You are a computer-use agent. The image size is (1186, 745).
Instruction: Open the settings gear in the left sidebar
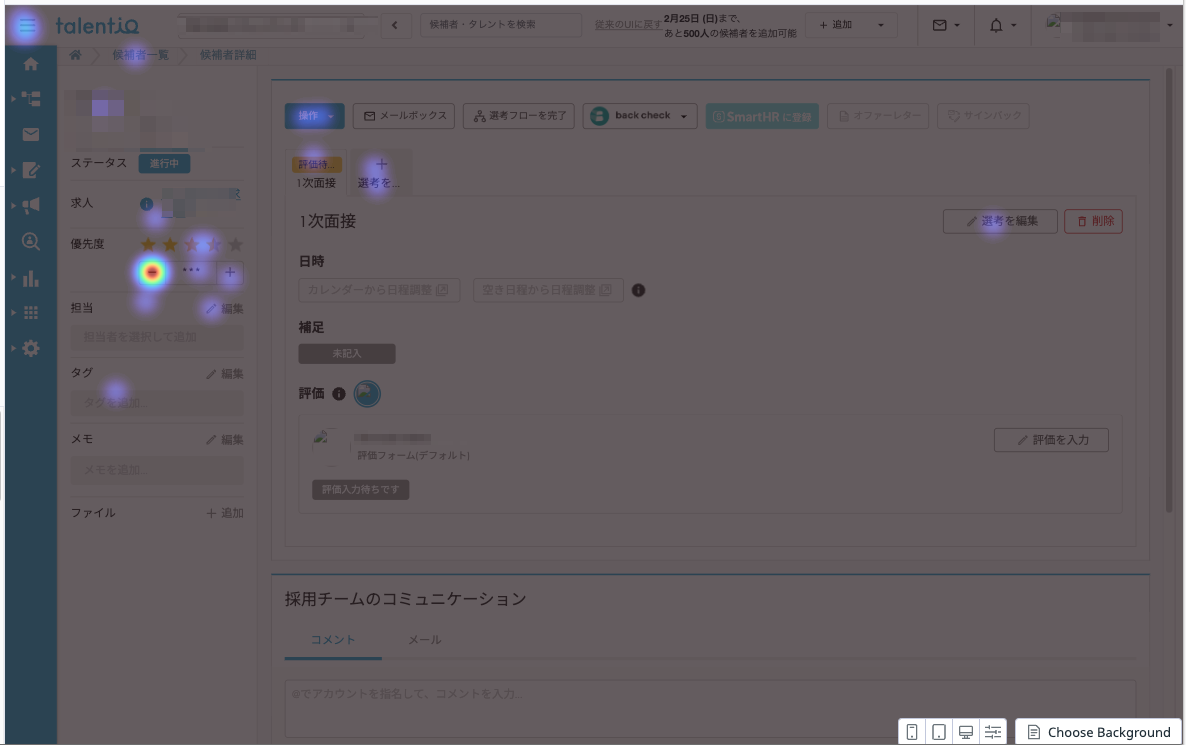[x=31, y=349]
